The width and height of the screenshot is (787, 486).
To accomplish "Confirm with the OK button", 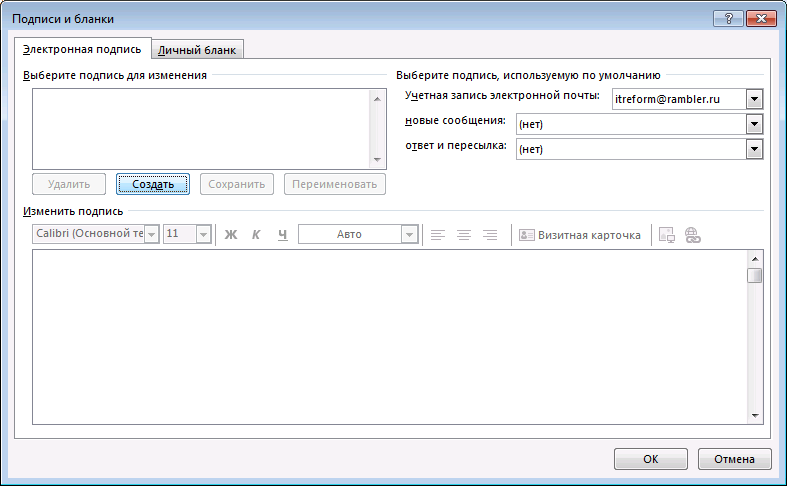I will tap(651, 459).
